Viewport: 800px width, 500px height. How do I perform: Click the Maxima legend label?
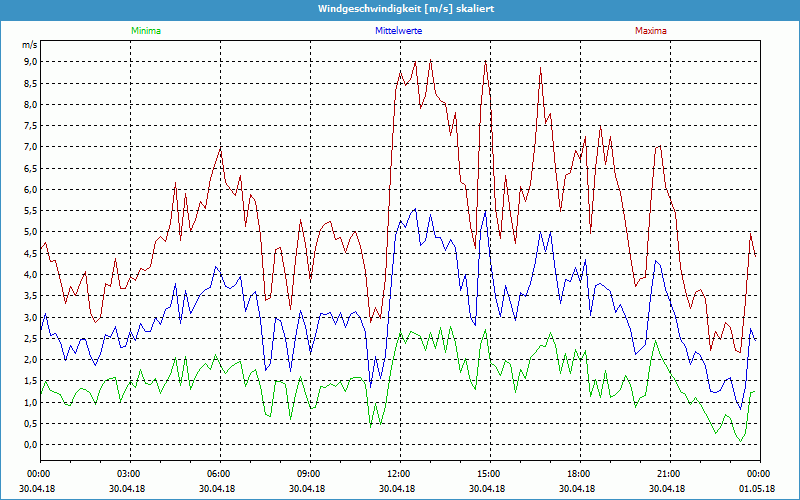tap(651, 31)
